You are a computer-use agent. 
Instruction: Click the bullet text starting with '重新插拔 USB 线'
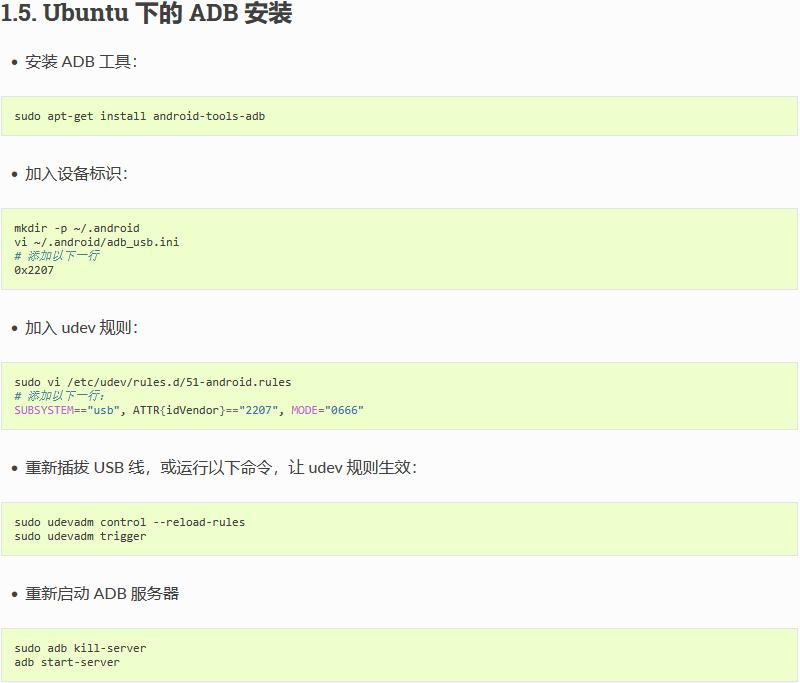(x=221, y=467)
